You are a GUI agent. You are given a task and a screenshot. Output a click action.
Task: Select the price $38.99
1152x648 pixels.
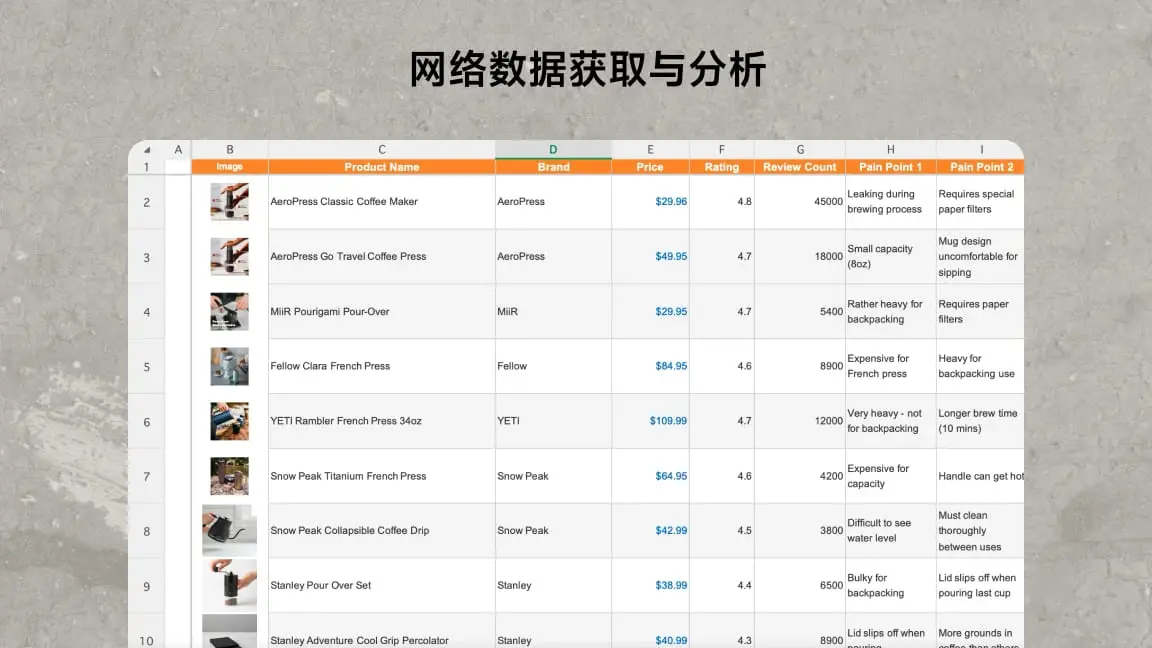(x=650, y=586)
